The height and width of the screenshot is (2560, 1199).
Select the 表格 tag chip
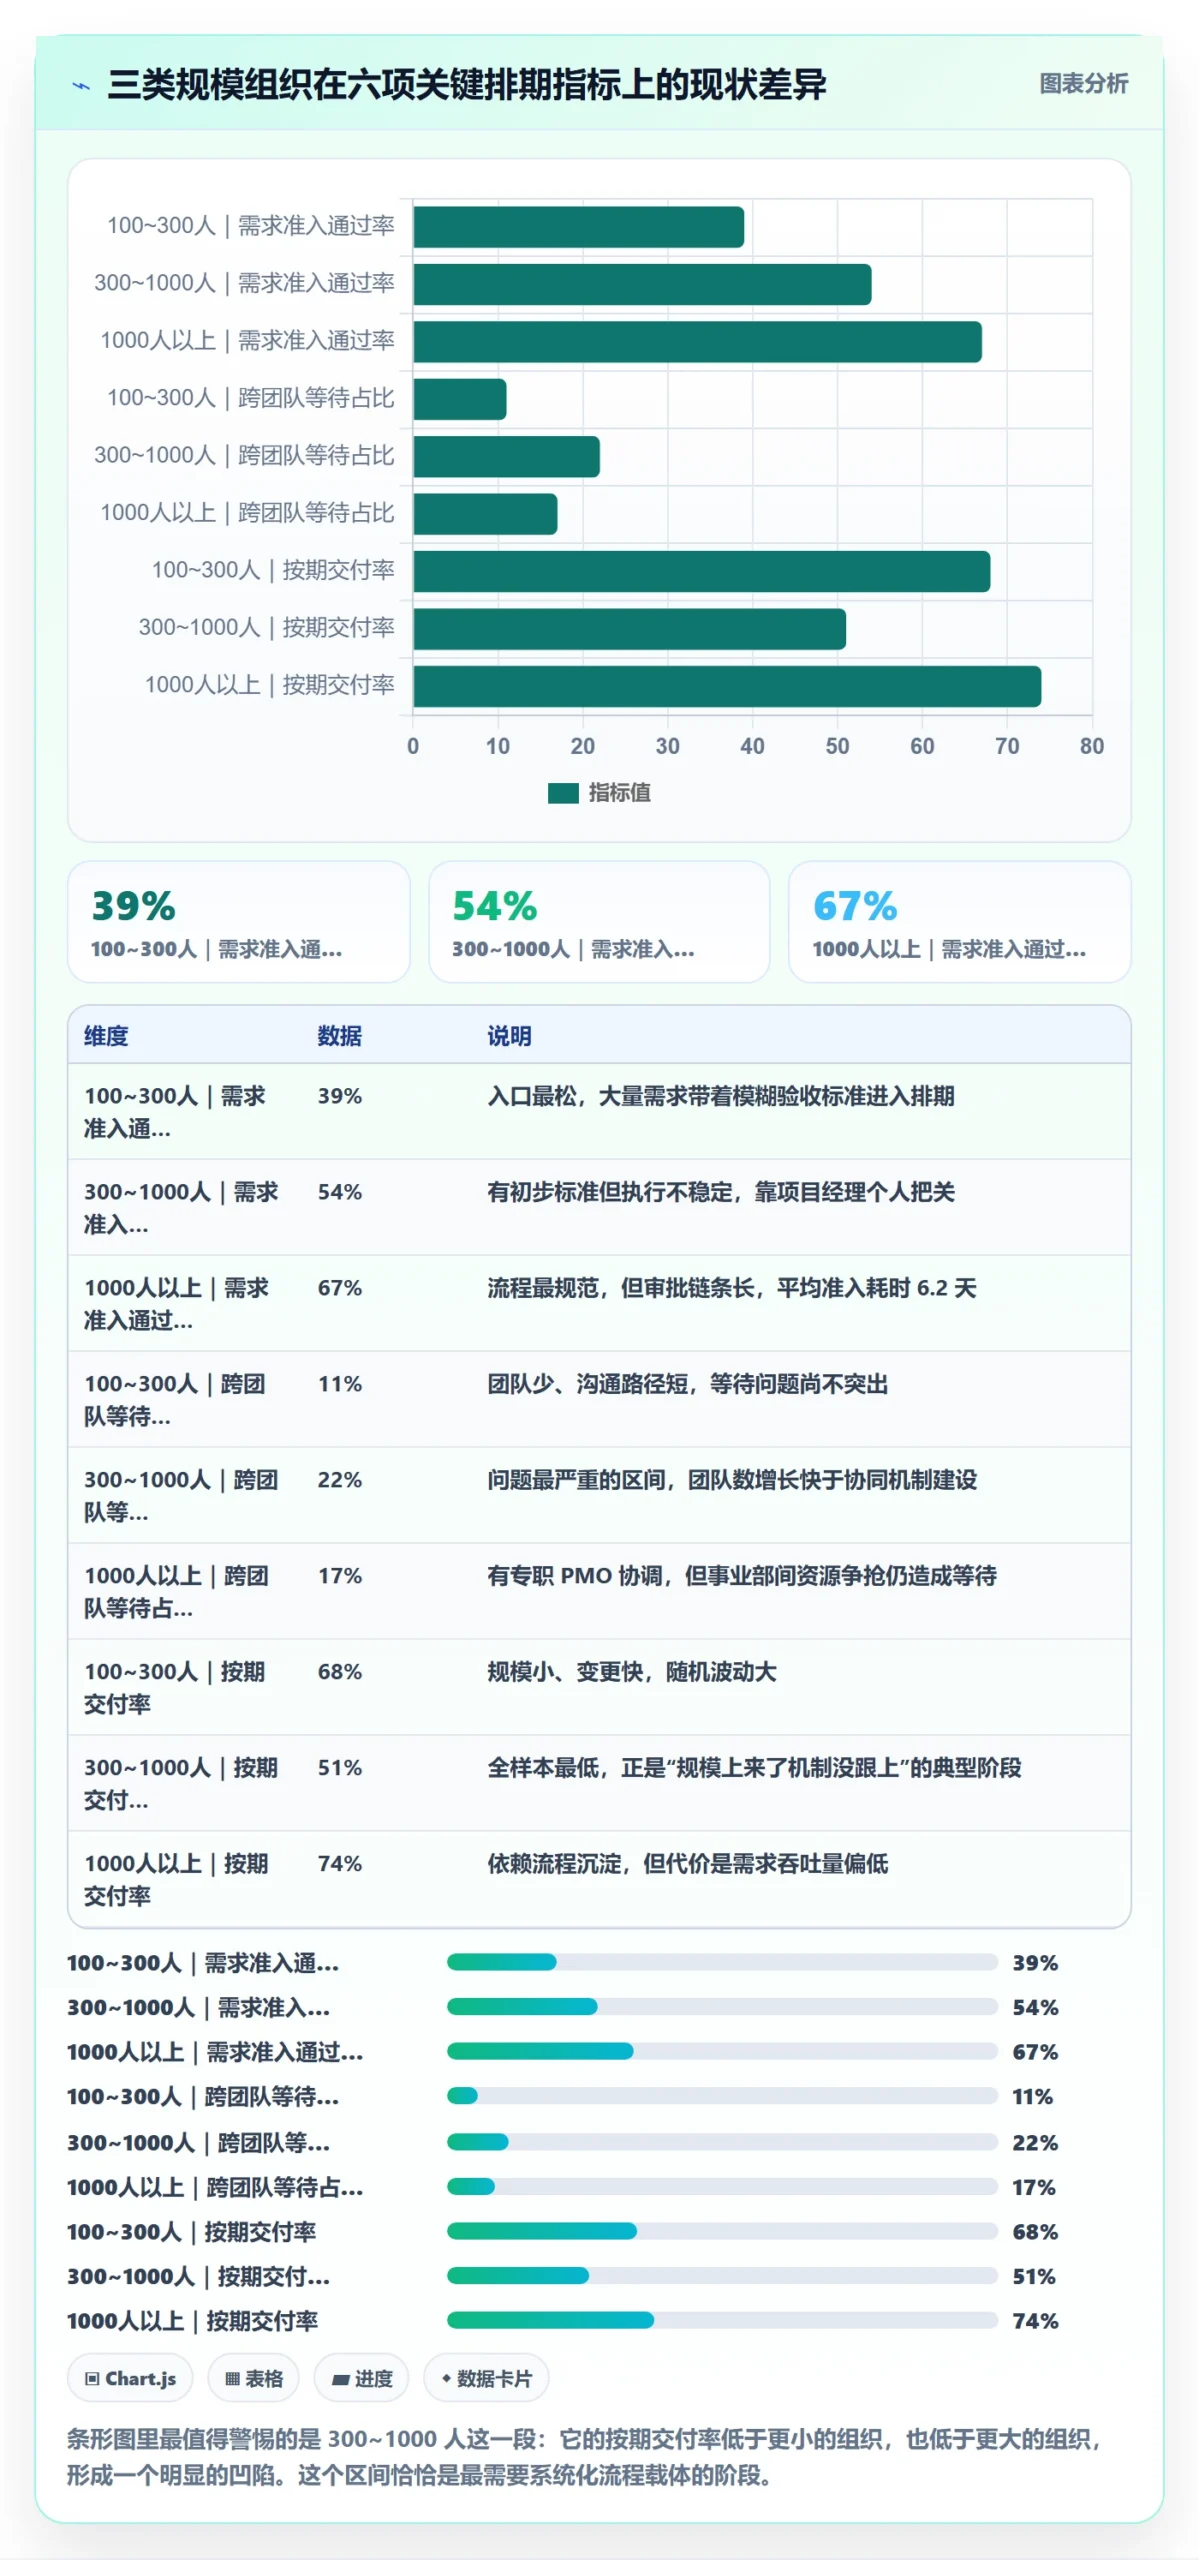tap(254, 2378)
